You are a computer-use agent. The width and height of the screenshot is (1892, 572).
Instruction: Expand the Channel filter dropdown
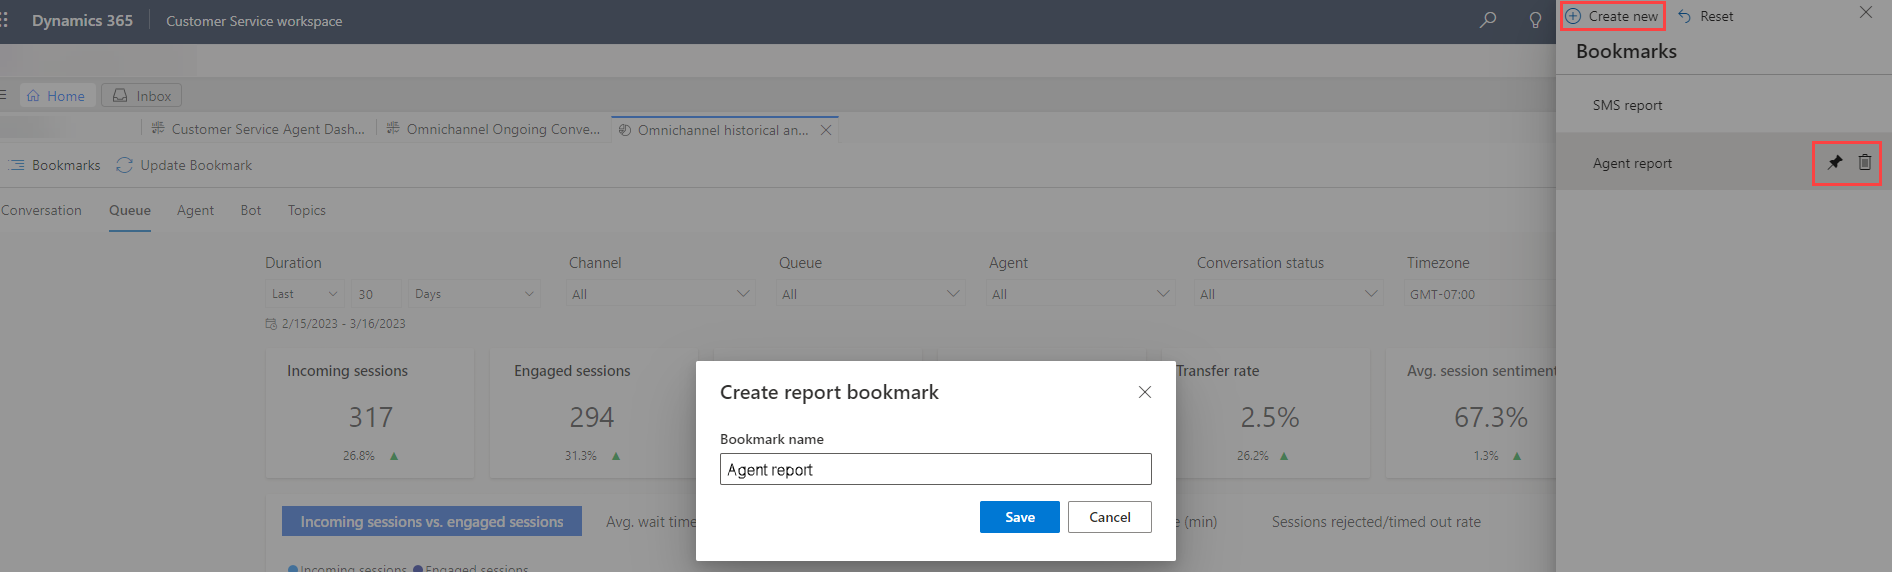pos(661,294)
